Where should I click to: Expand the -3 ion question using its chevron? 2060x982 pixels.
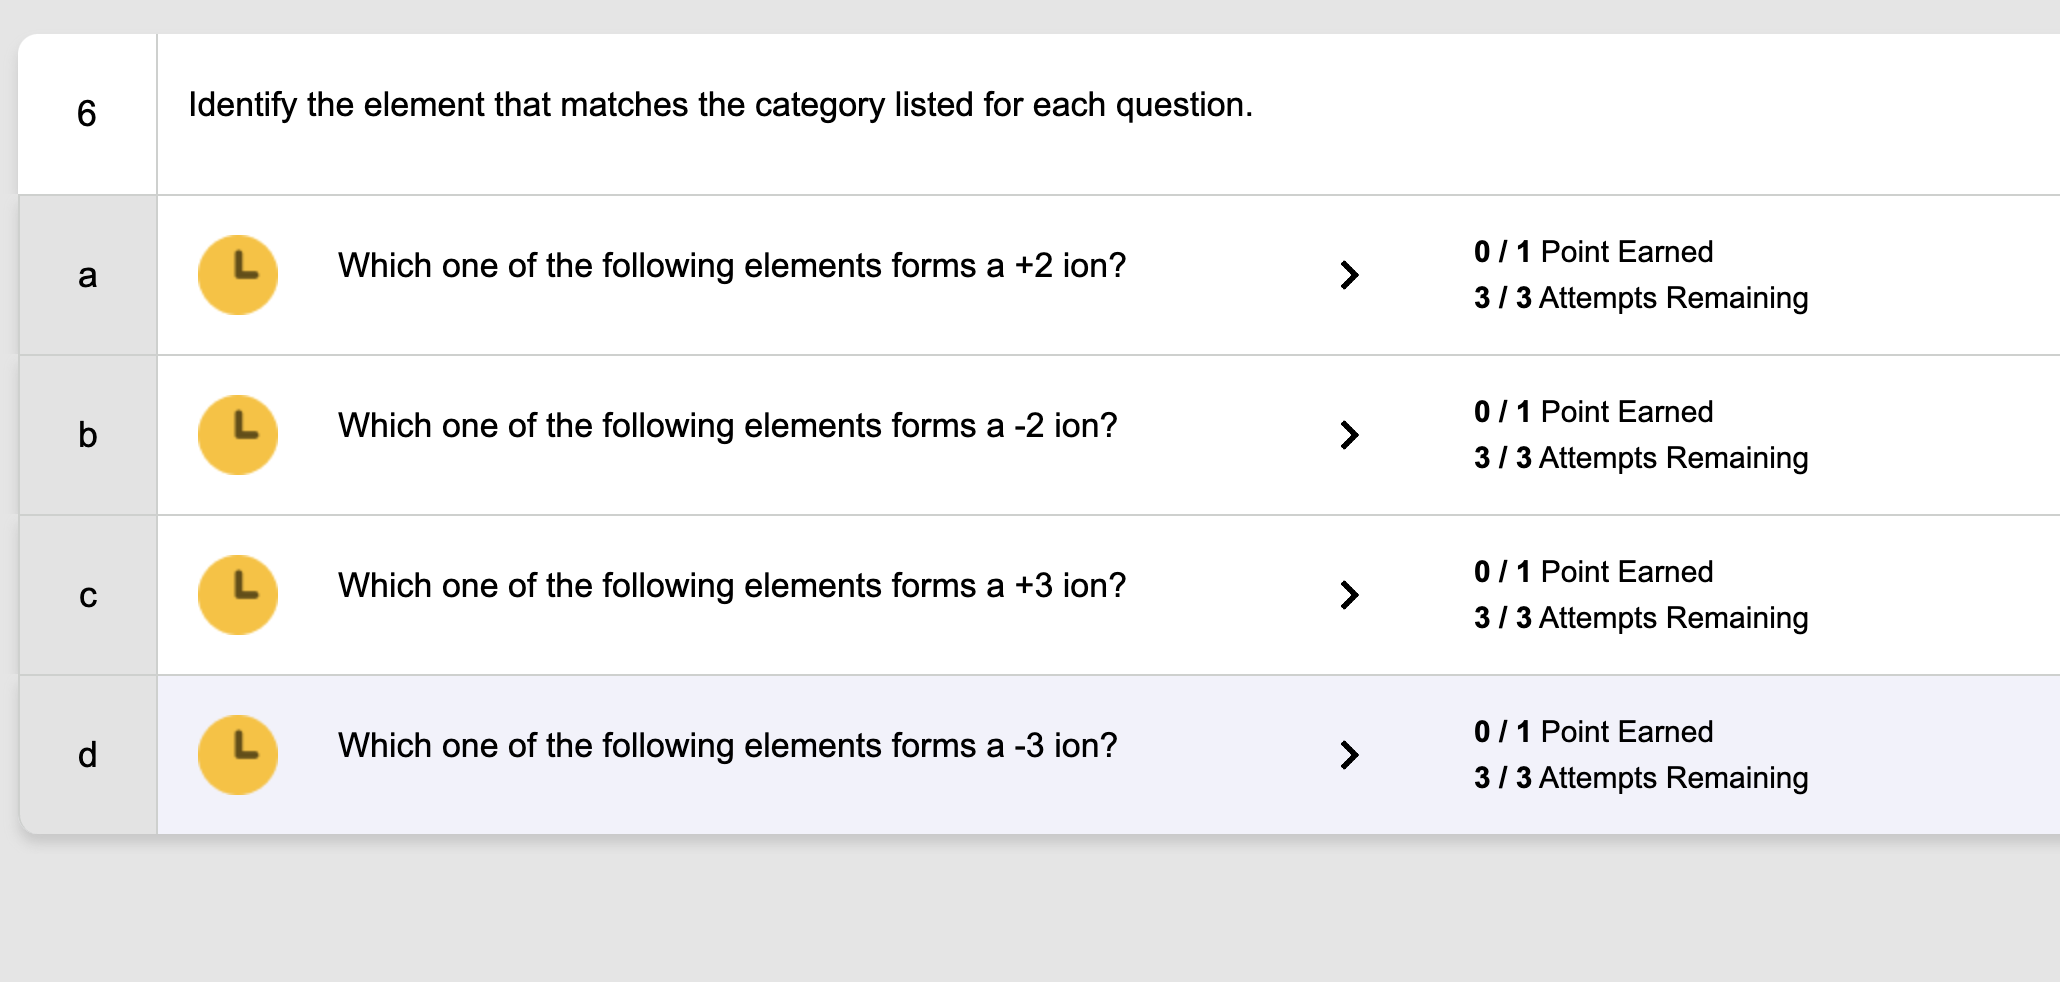coord(1351,755)
